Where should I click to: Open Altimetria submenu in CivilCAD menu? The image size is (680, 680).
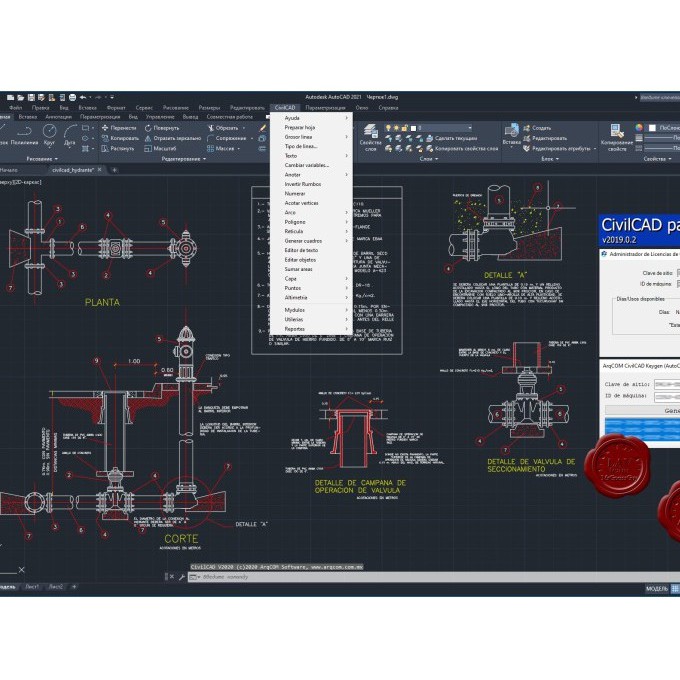311,298
